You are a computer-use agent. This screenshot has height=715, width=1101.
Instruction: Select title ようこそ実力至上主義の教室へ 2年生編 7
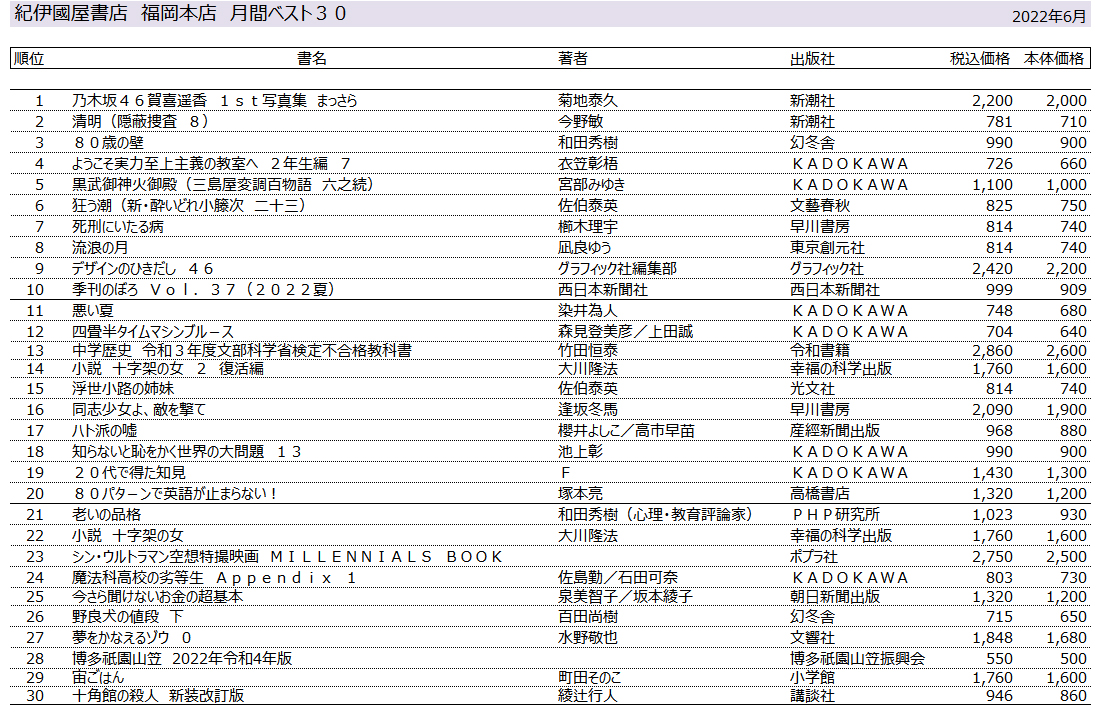(211, 164)
